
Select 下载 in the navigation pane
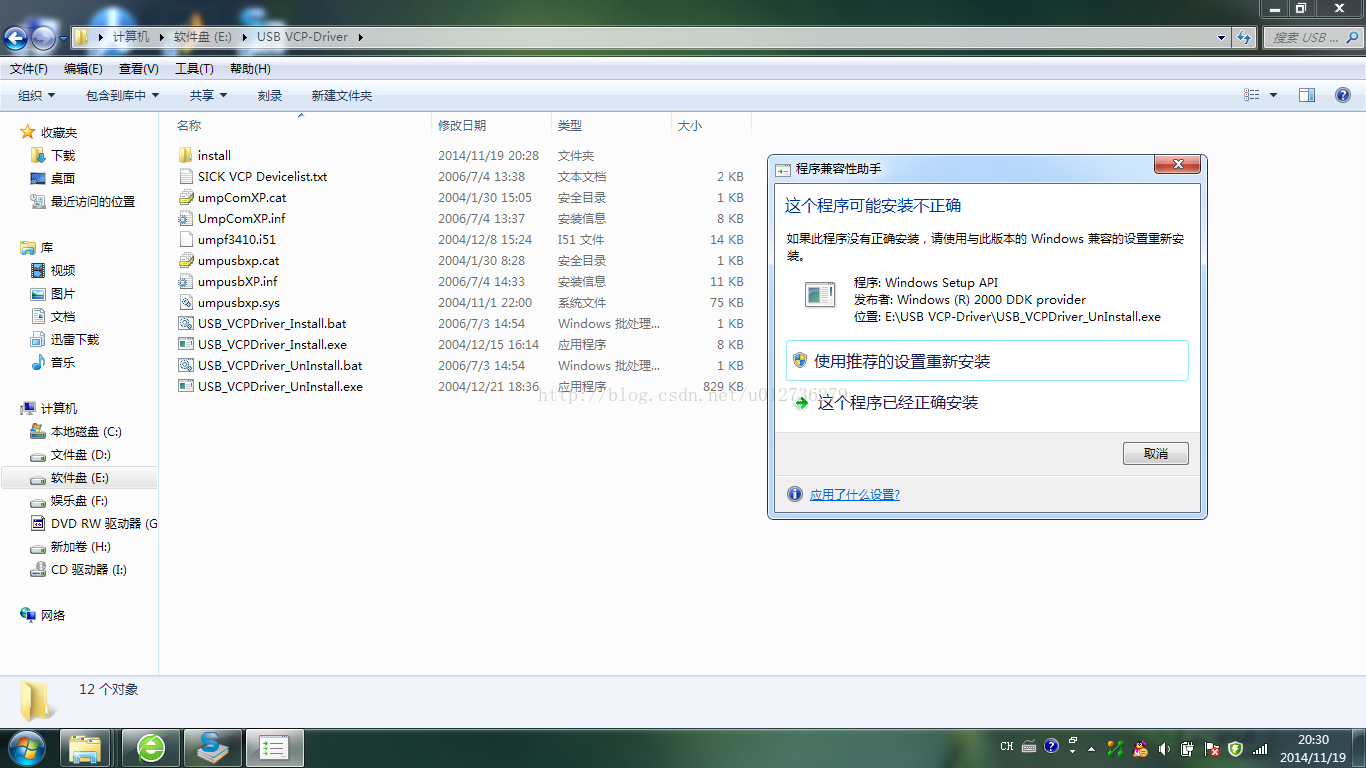[63, 155]
